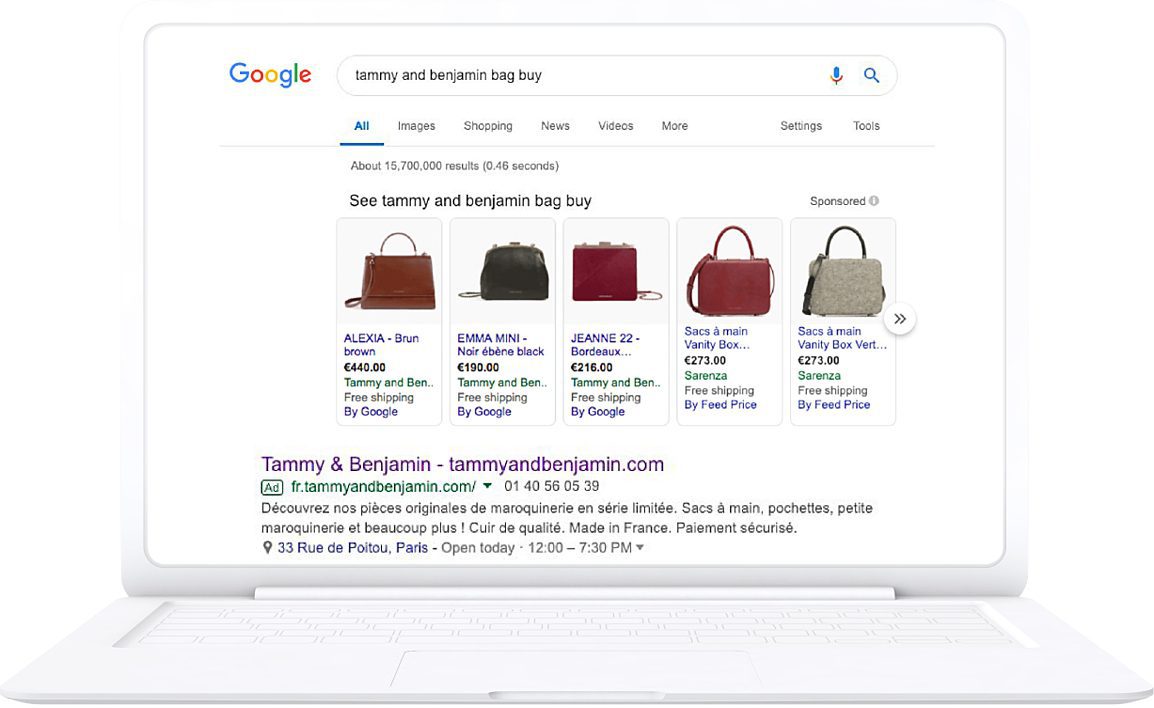Image resolution: width=1154 pixels, height=708 pixels.
Task: Expand the opening hours dropdown arrow
Action: 640,548
